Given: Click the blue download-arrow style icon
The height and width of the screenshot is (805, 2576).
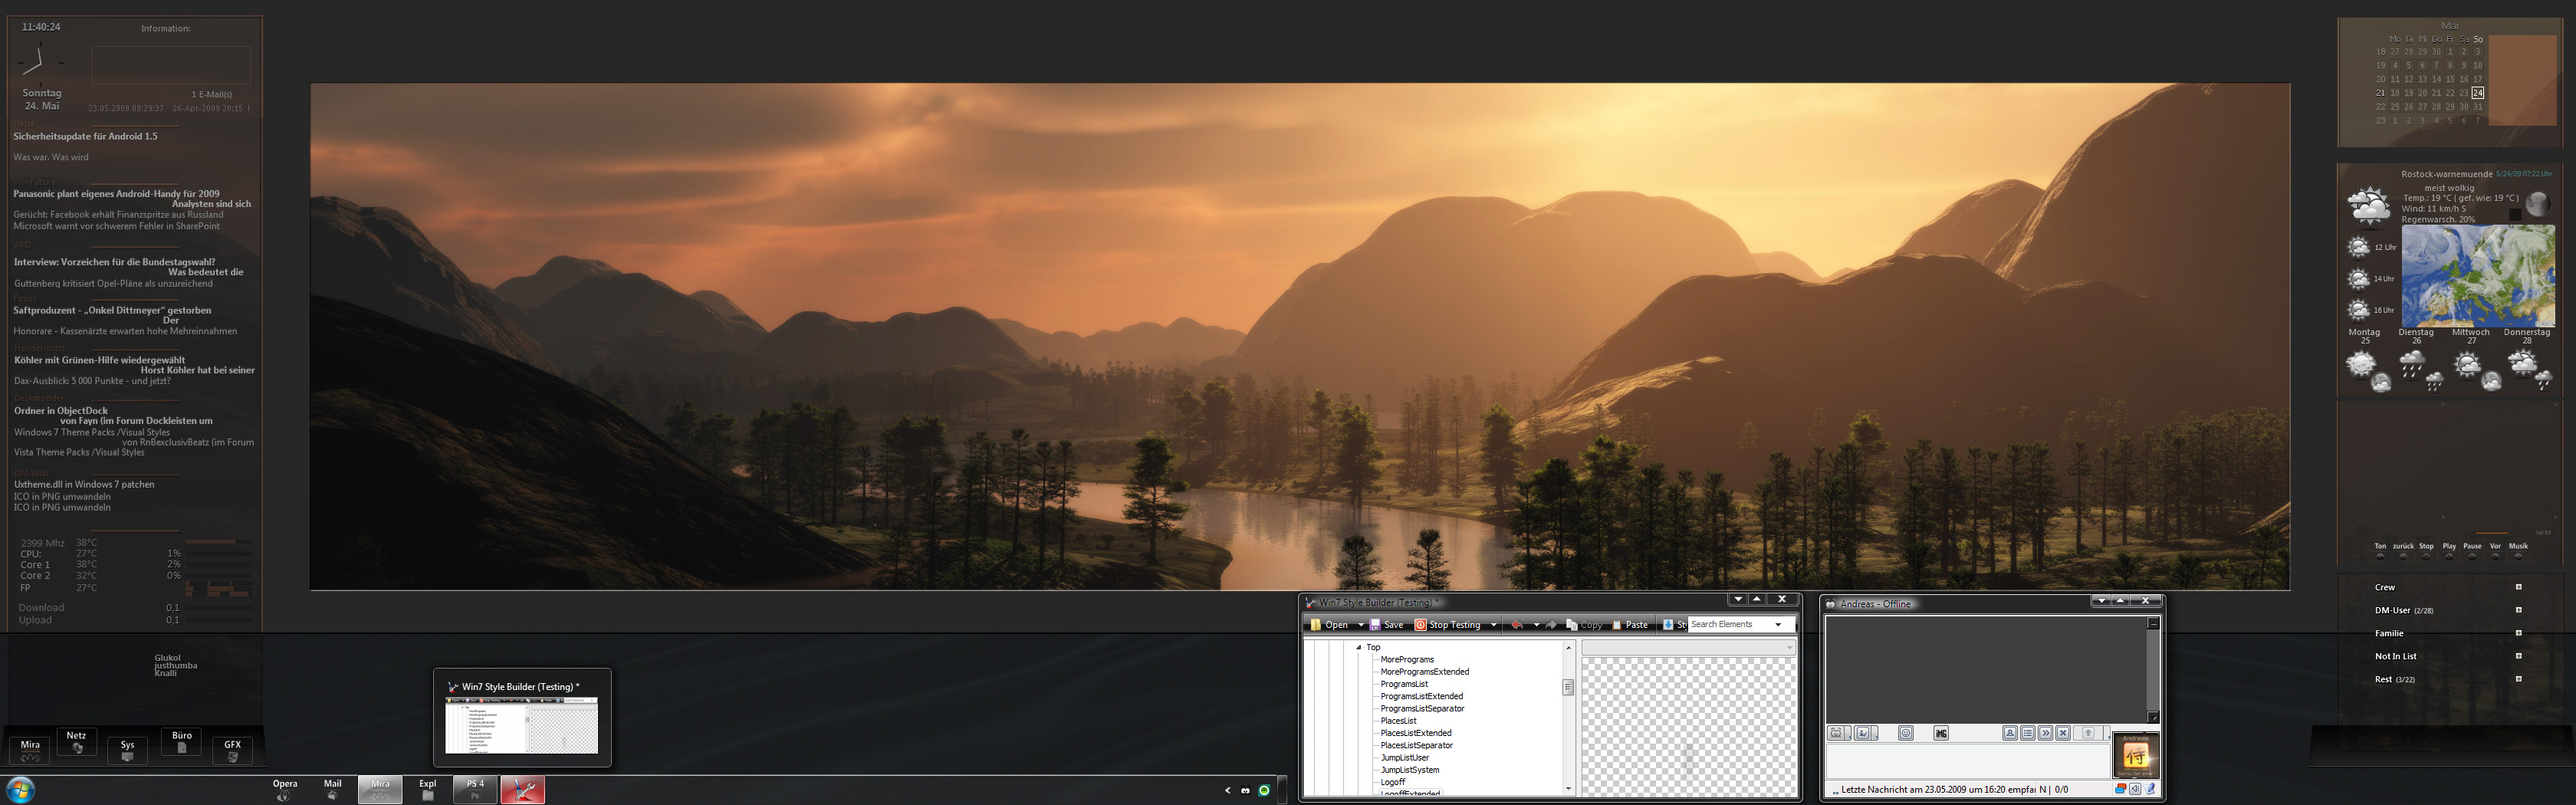Looking at the screenshot, I should (x=1668, y=625).
